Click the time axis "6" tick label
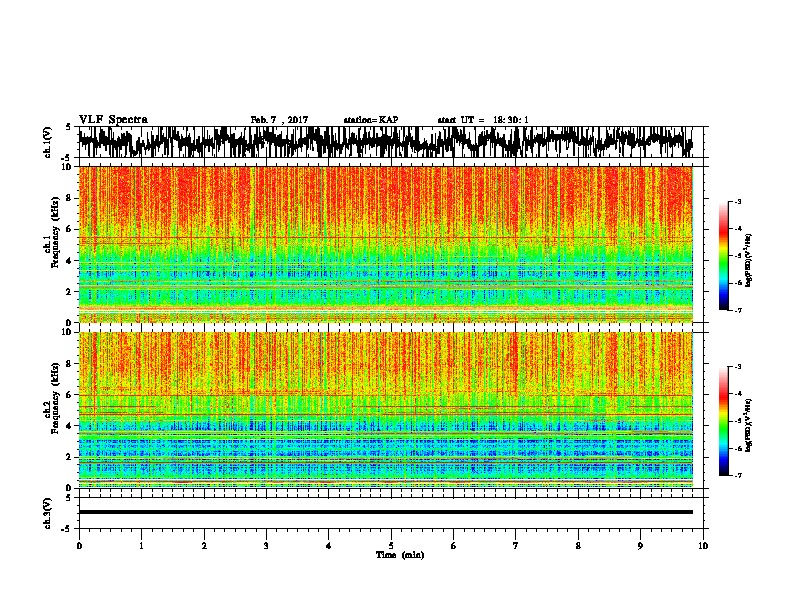 click(x=454, y=546)
